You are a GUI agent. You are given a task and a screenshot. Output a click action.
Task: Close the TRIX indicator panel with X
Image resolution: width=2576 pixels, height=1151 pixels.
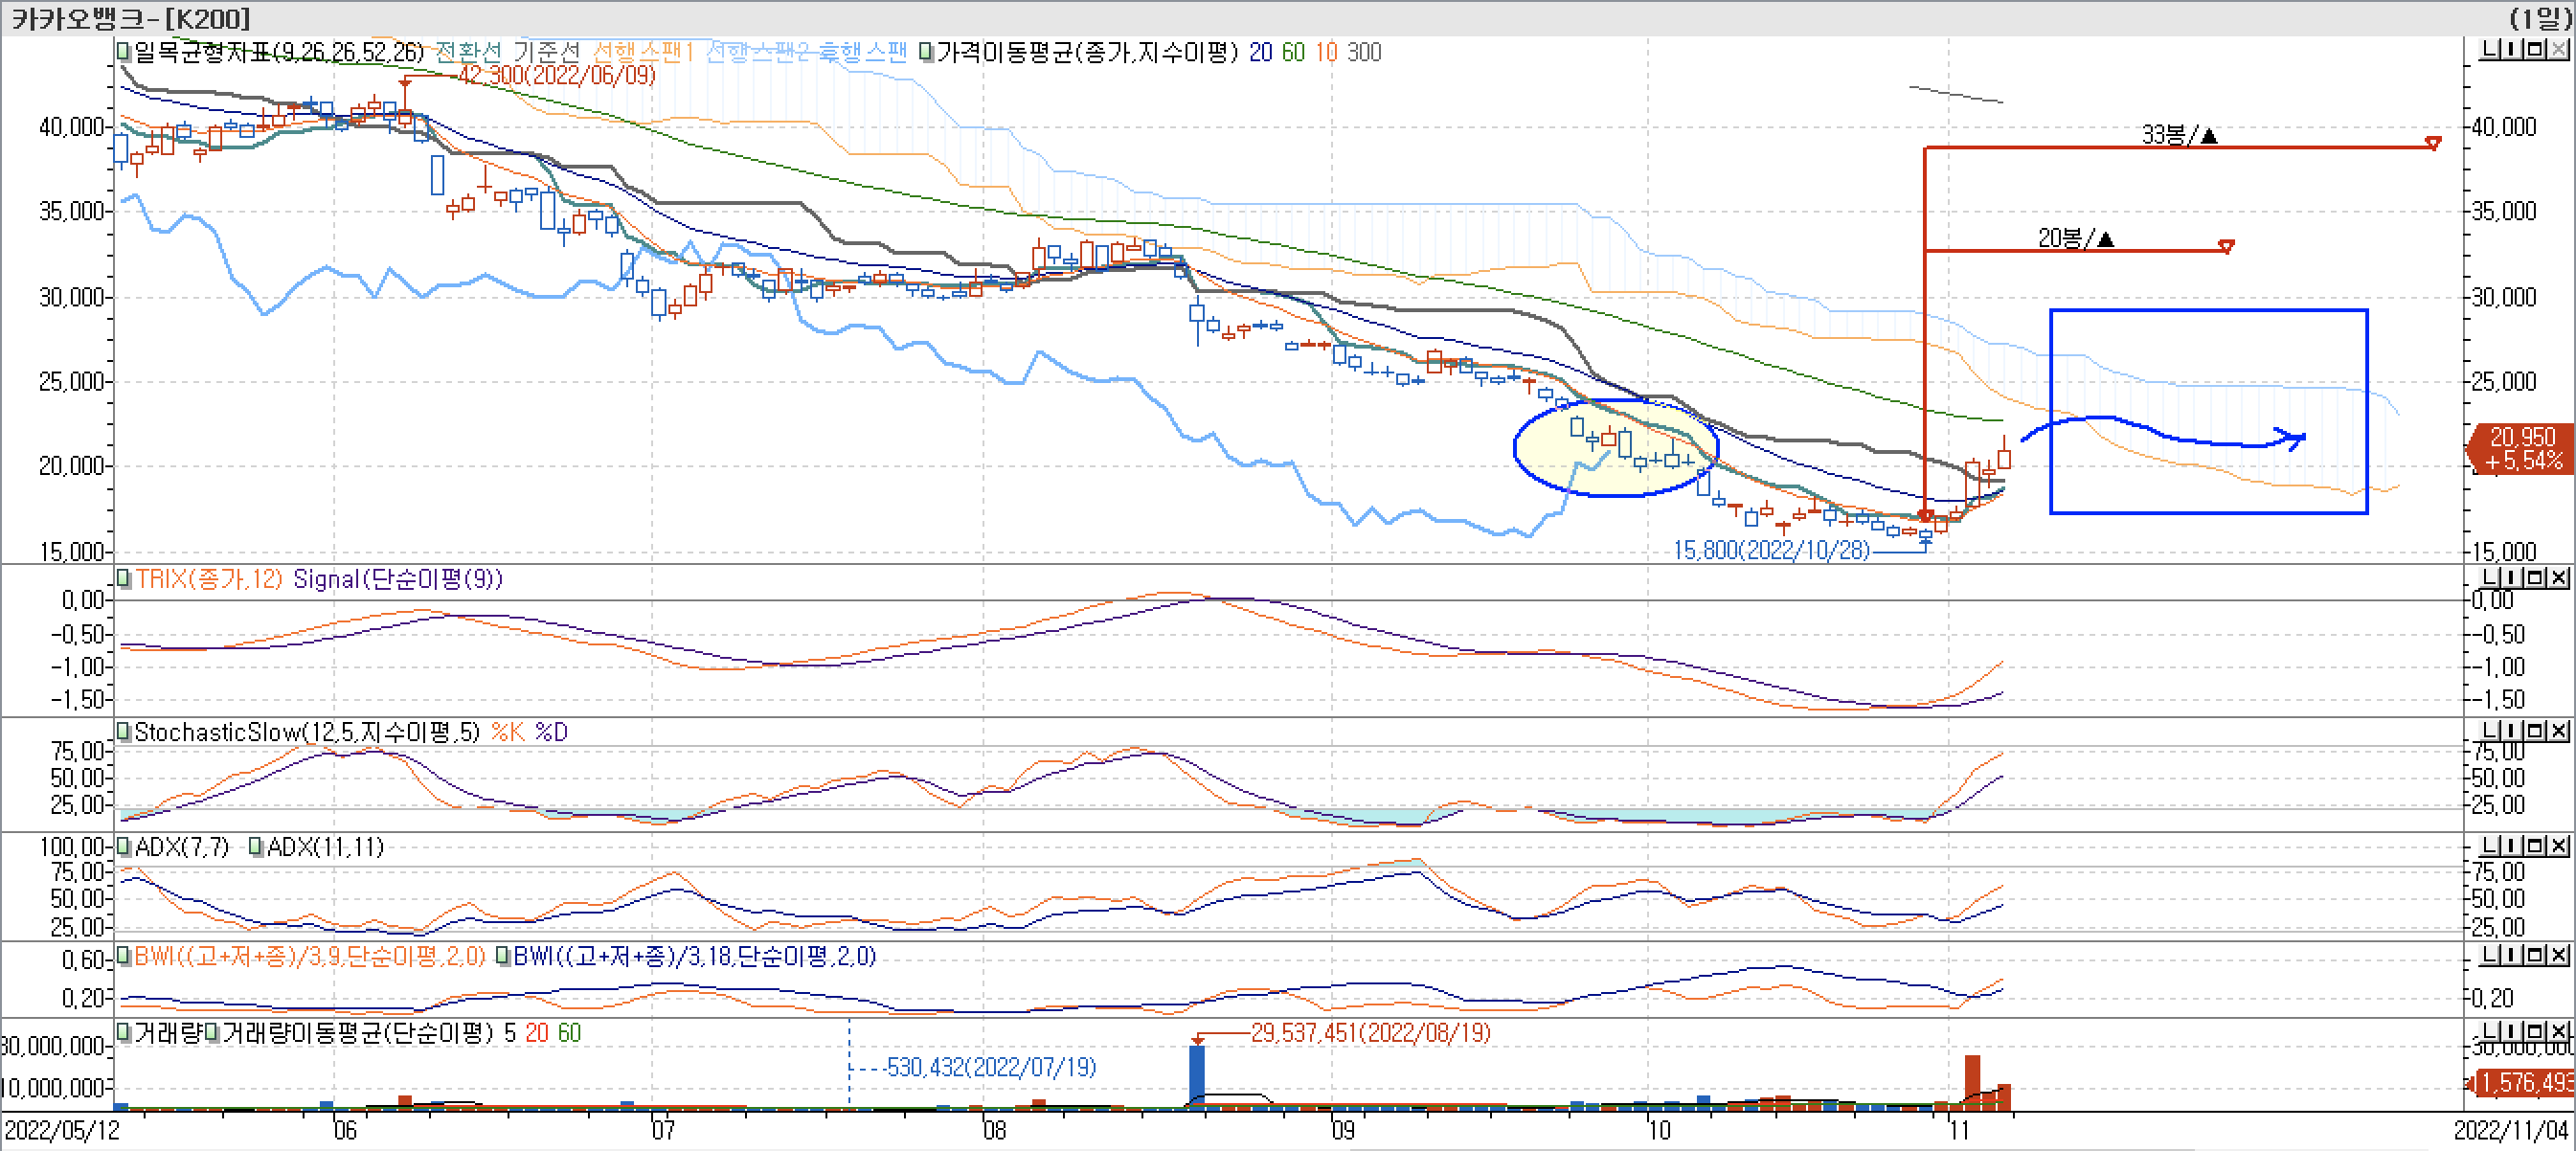pos(2558,577)
